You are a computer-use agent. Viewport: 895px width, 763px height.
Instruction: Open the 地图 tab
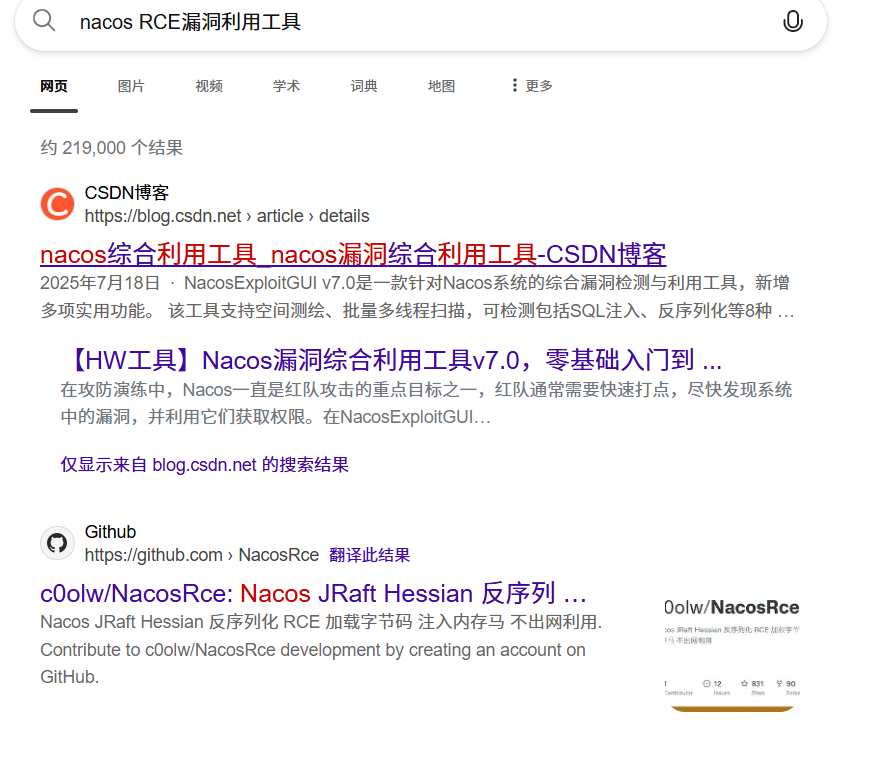tap(442, 86)
